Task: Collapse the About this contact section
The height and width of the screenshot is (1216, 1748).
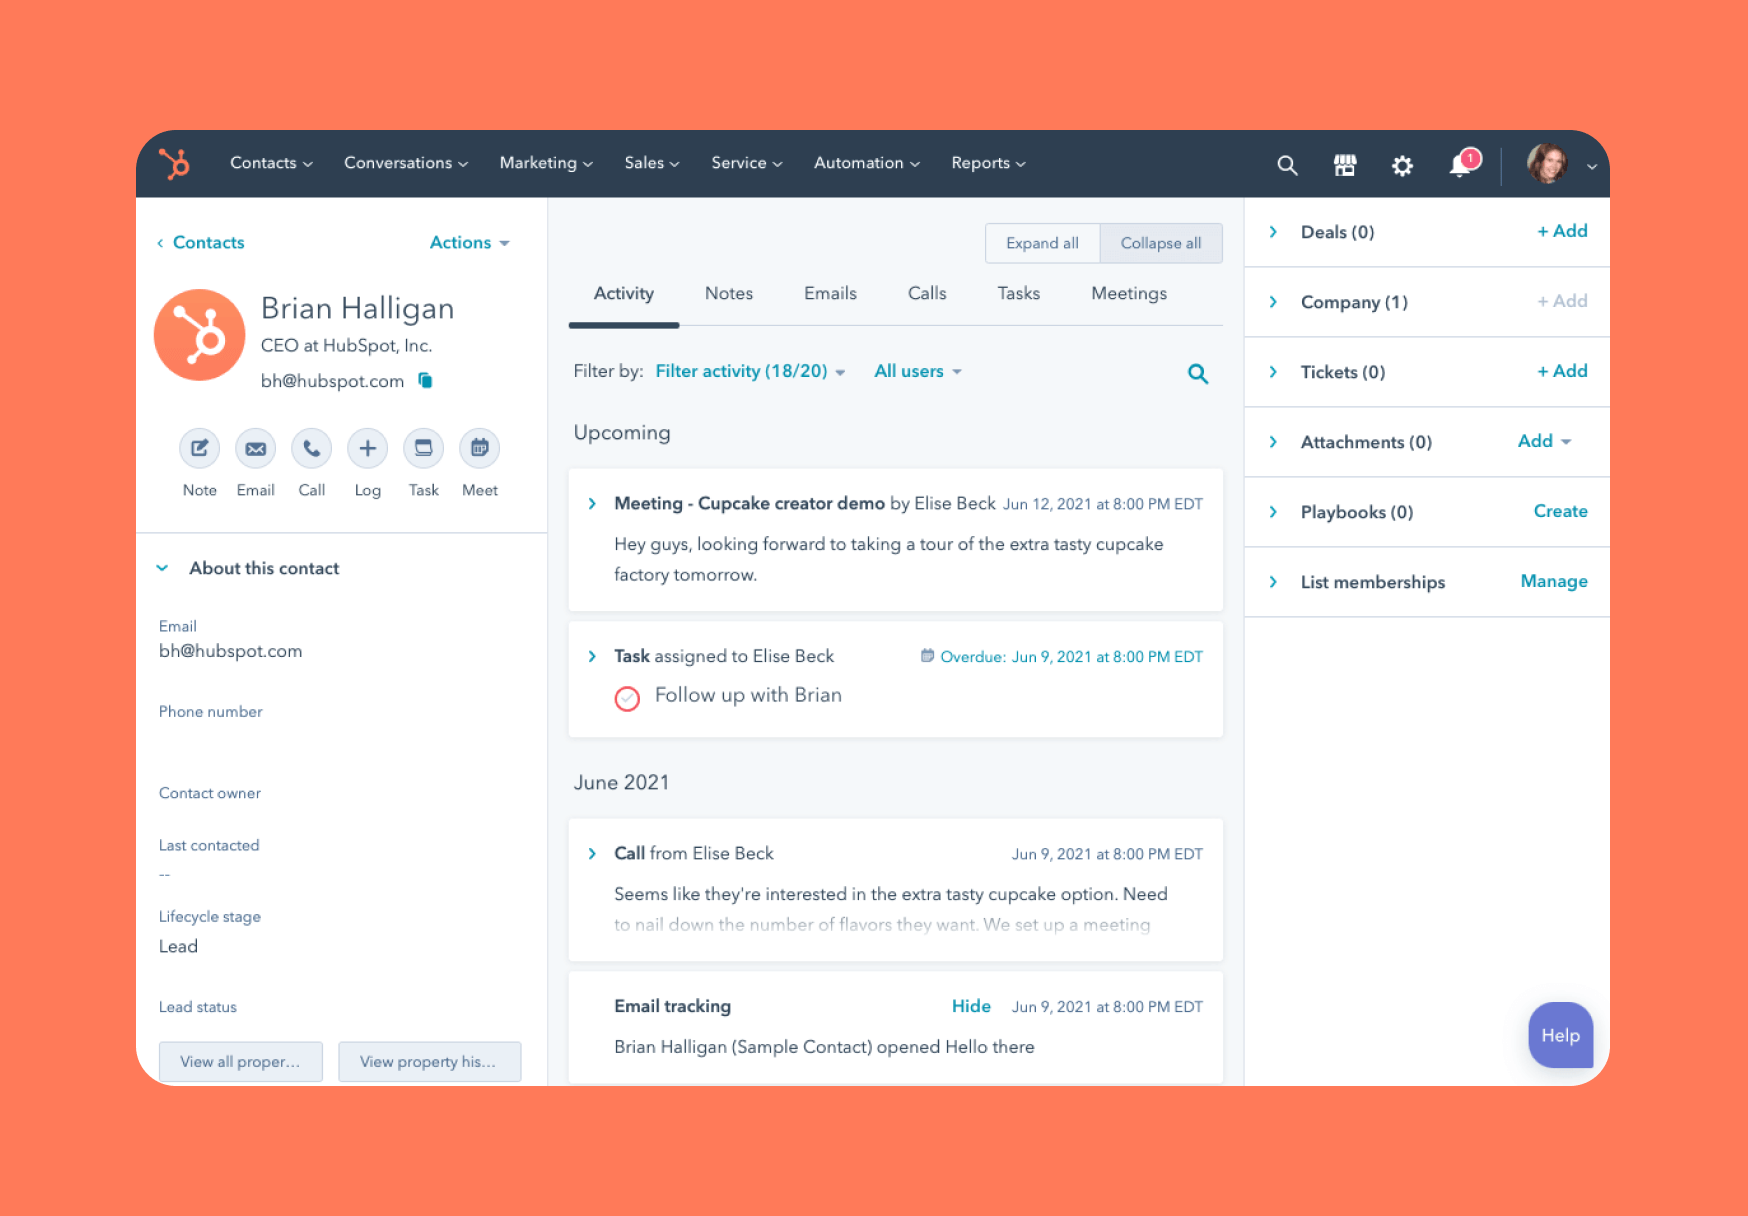Action: (x=162, y=568)
